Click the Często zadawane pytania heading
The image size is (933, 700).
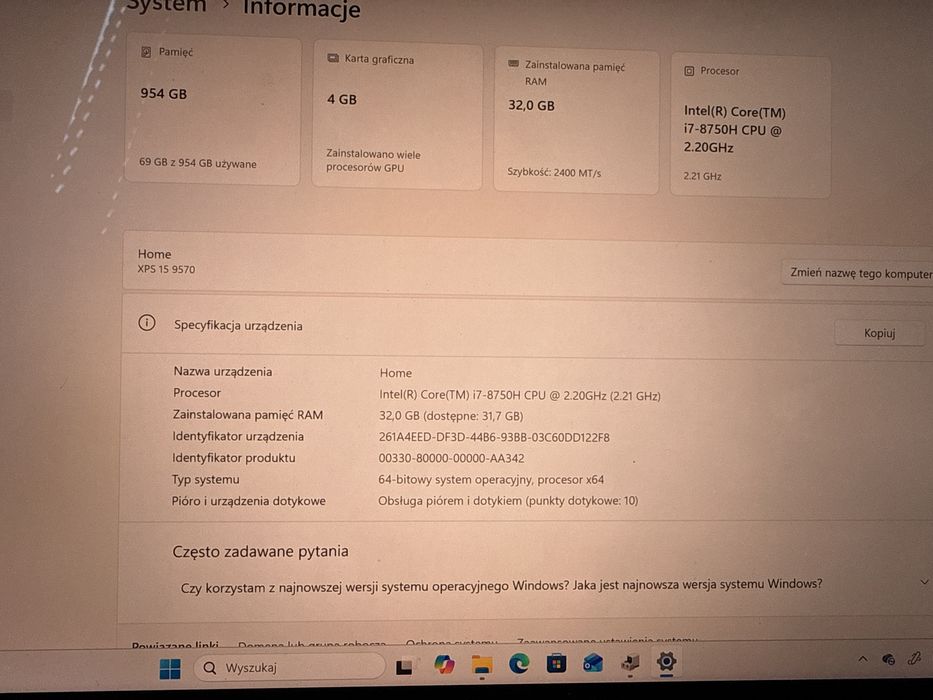point(260,551)
